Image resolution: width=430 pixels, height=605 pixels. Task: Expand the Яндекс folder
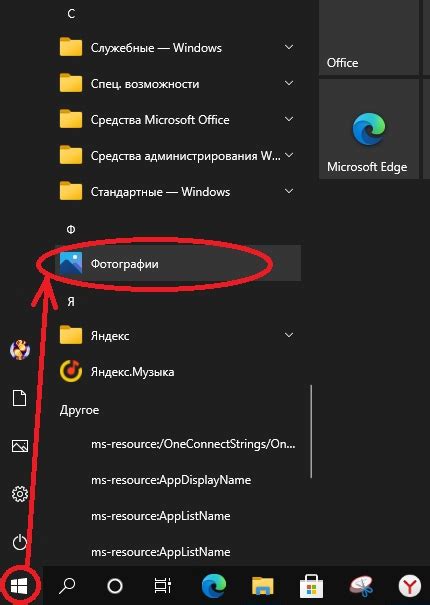(178, 335)
